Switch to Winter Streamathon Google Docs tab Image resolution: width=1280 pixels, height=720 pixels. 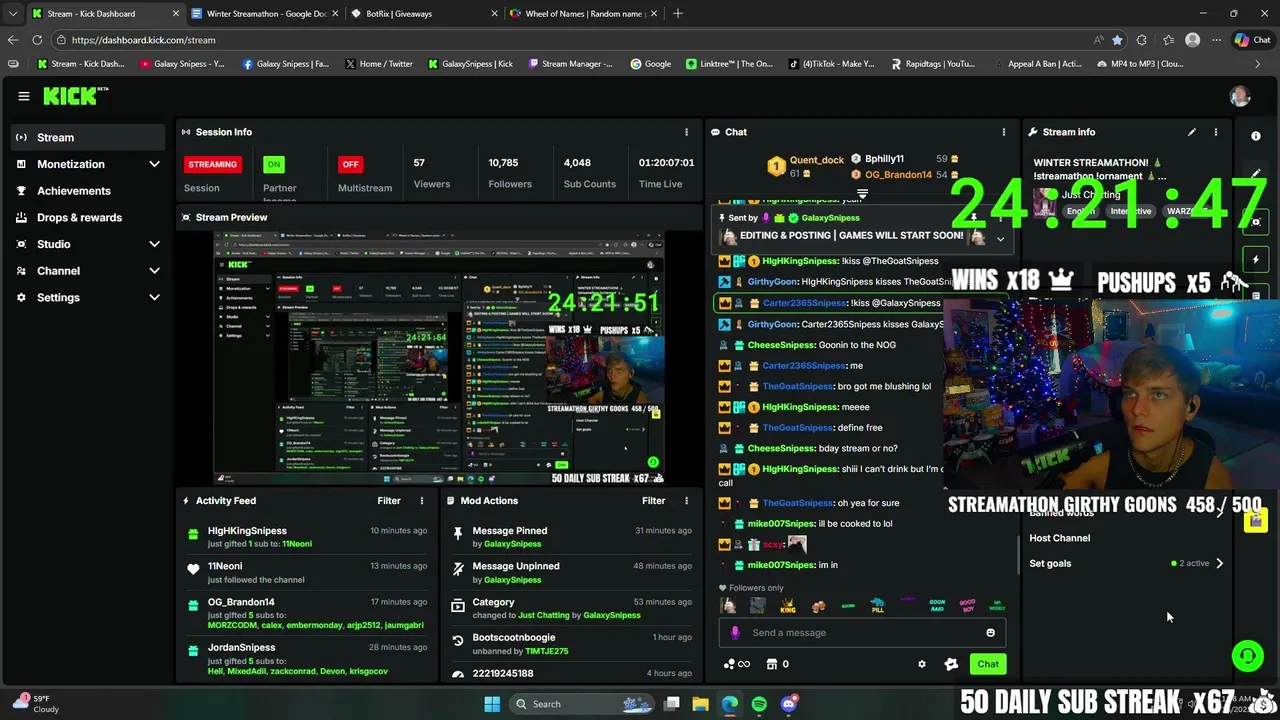(265, 14)
